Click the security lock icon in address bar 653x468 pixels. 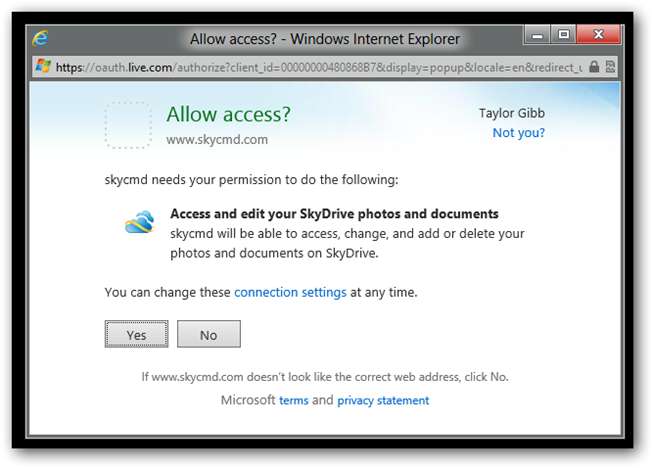[x=594, y=67]
